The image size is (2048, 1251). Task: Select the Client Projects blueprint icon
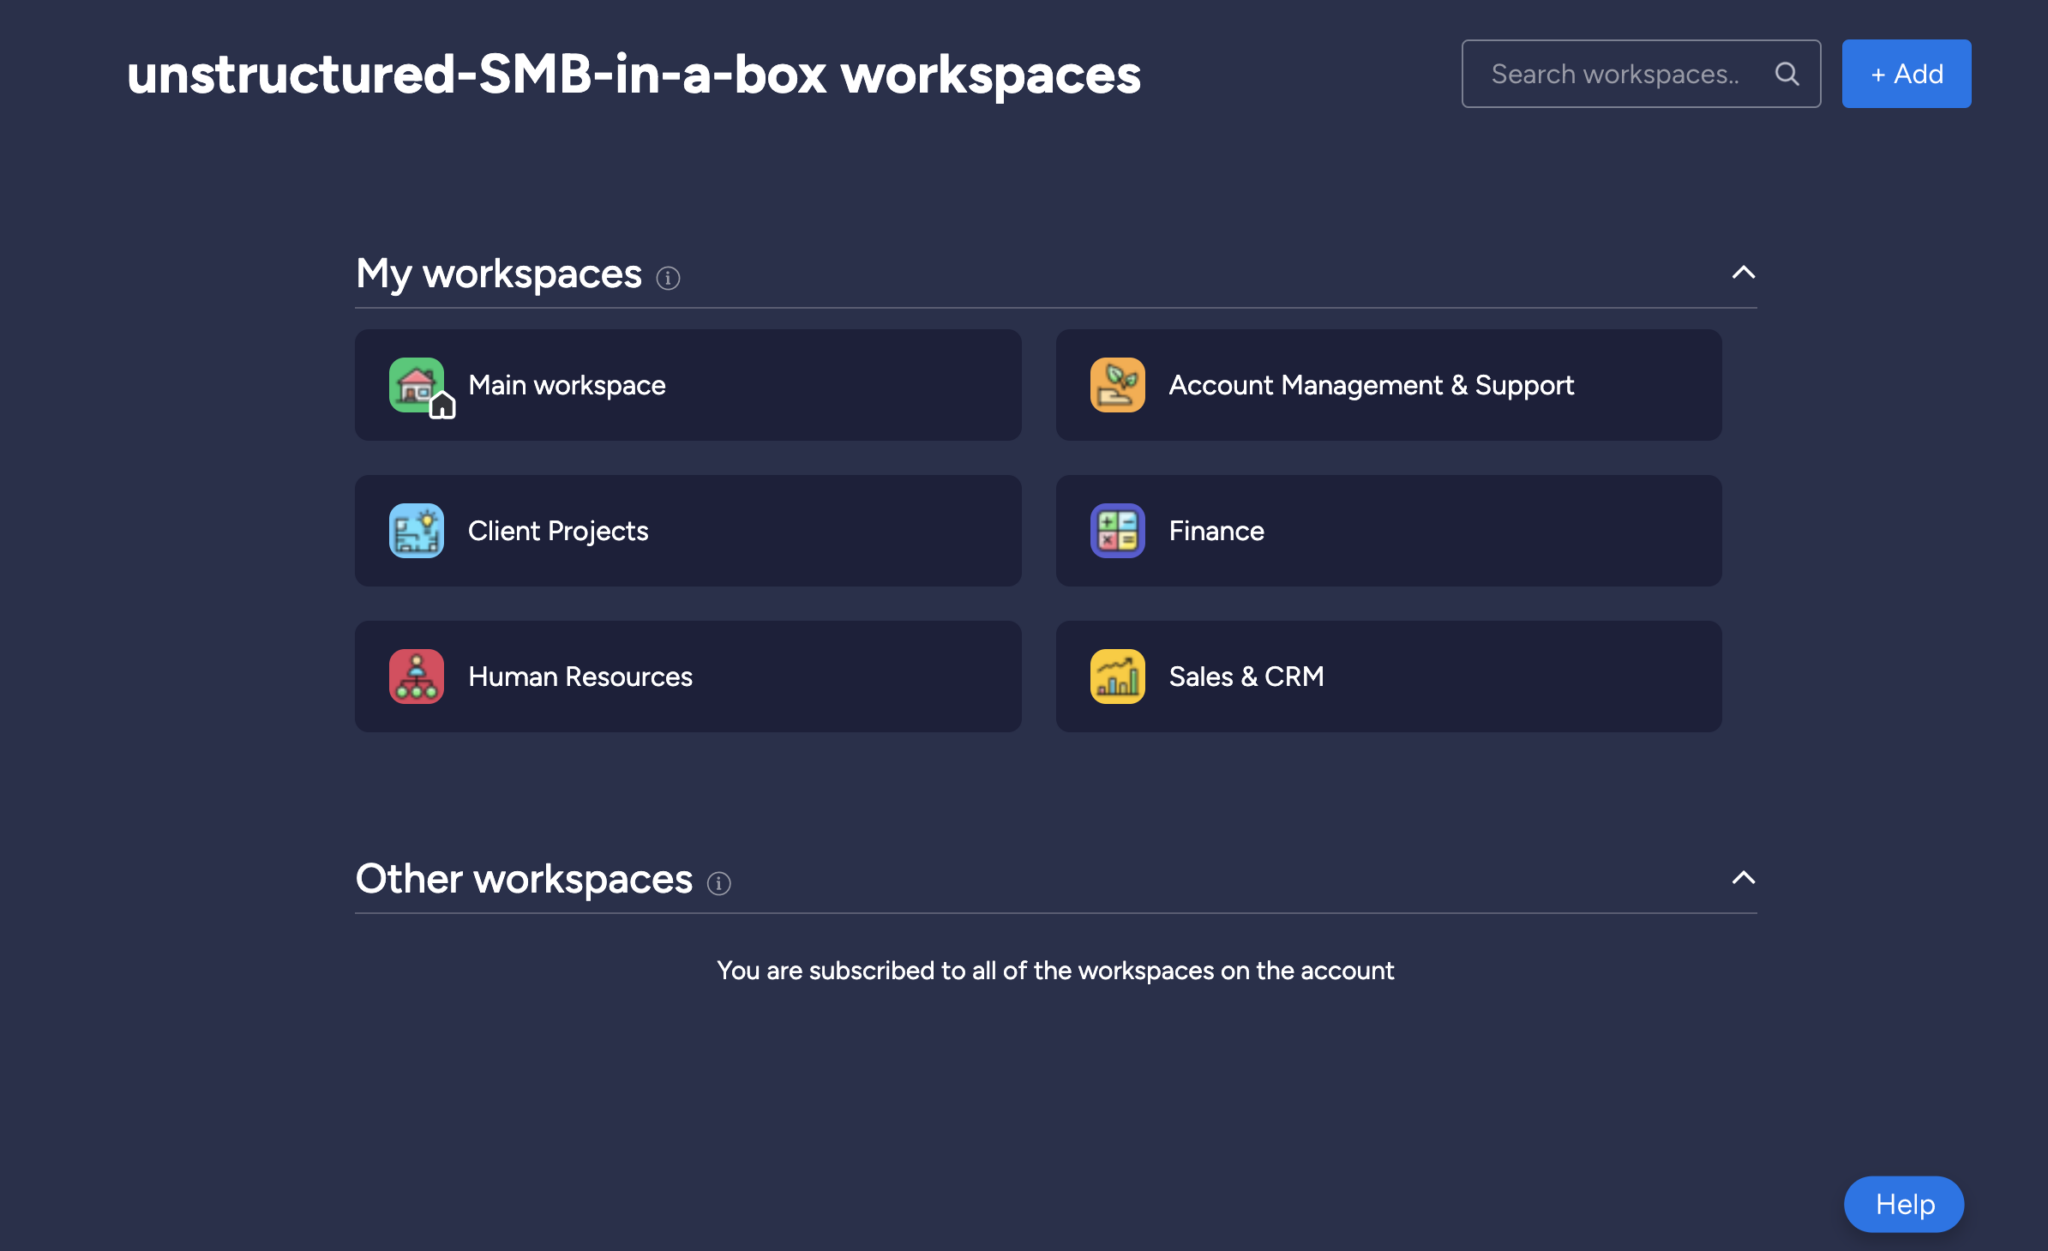(x=416, y=530)
